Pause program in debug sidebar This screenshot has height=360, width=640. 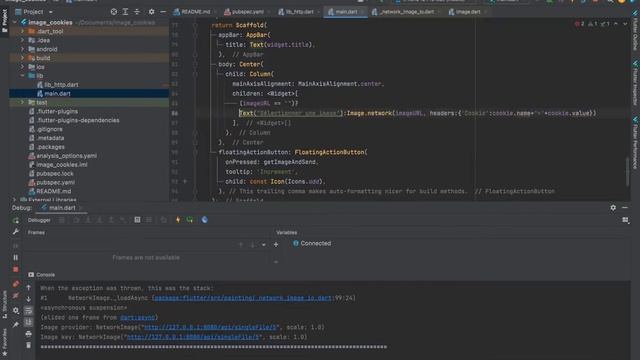[16, 258]
